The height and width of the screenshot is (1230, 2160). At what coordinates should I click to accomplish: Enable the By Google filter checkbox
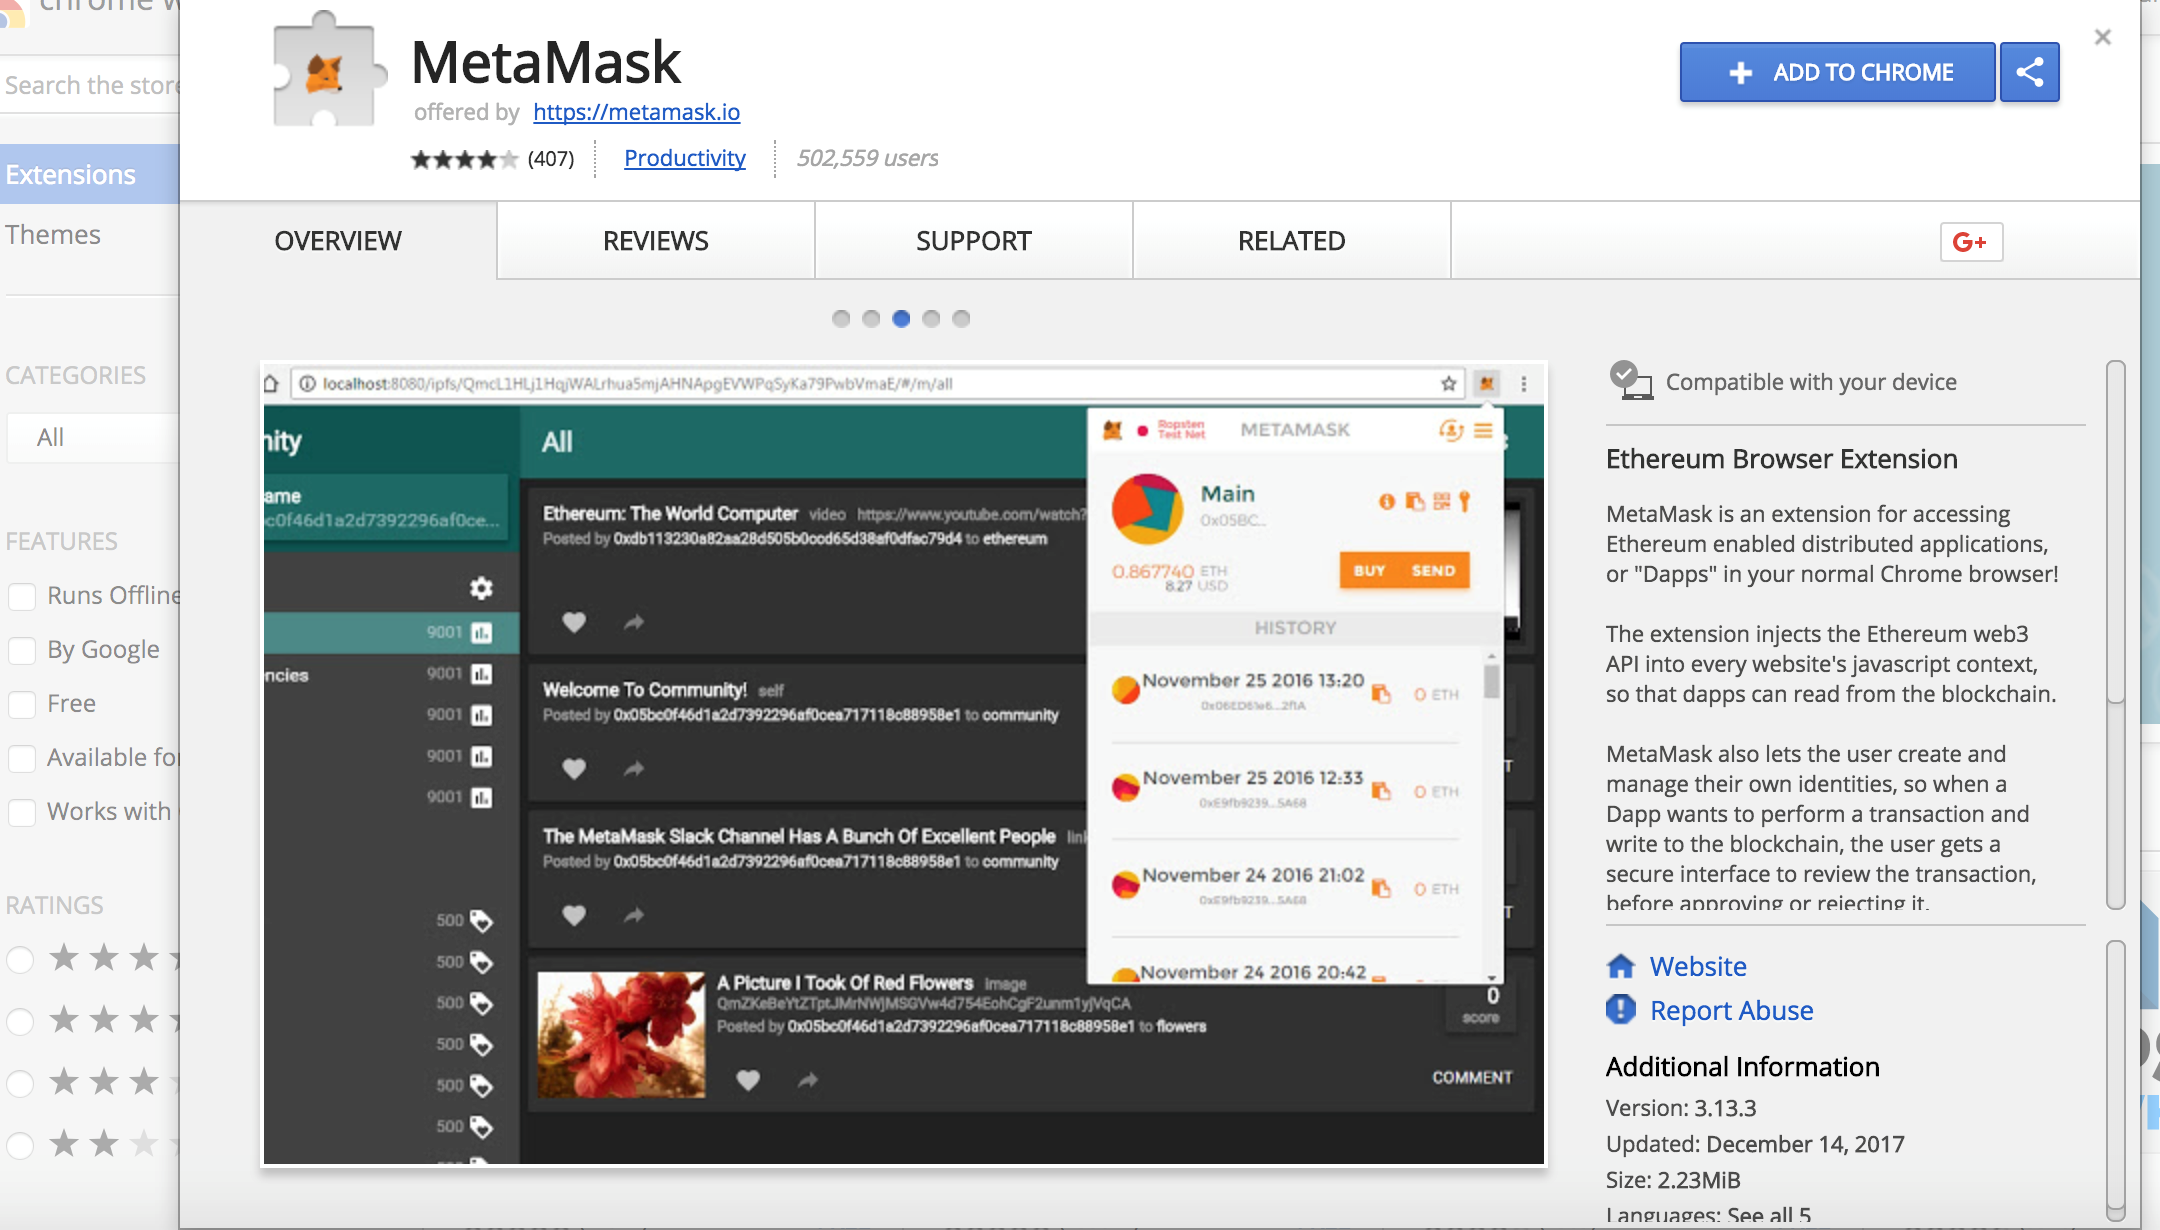(22, 648)
